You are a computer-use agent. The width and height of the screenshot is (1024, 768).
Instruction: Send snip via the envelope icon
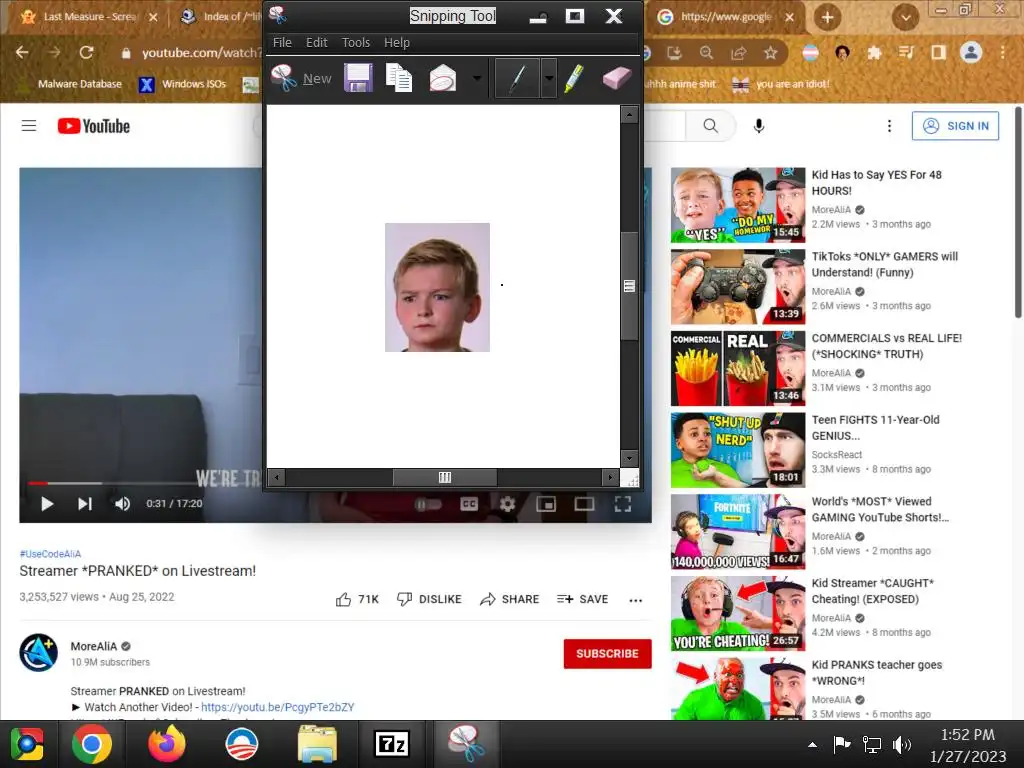[x=442, y=78]
